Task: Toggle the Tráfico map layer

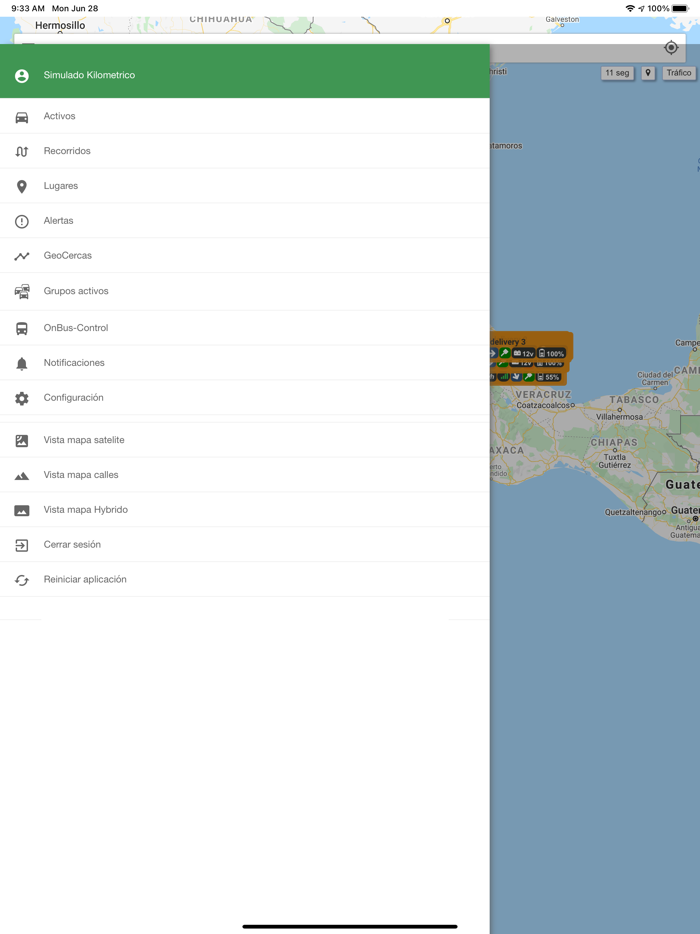Action: pos(679,73)
